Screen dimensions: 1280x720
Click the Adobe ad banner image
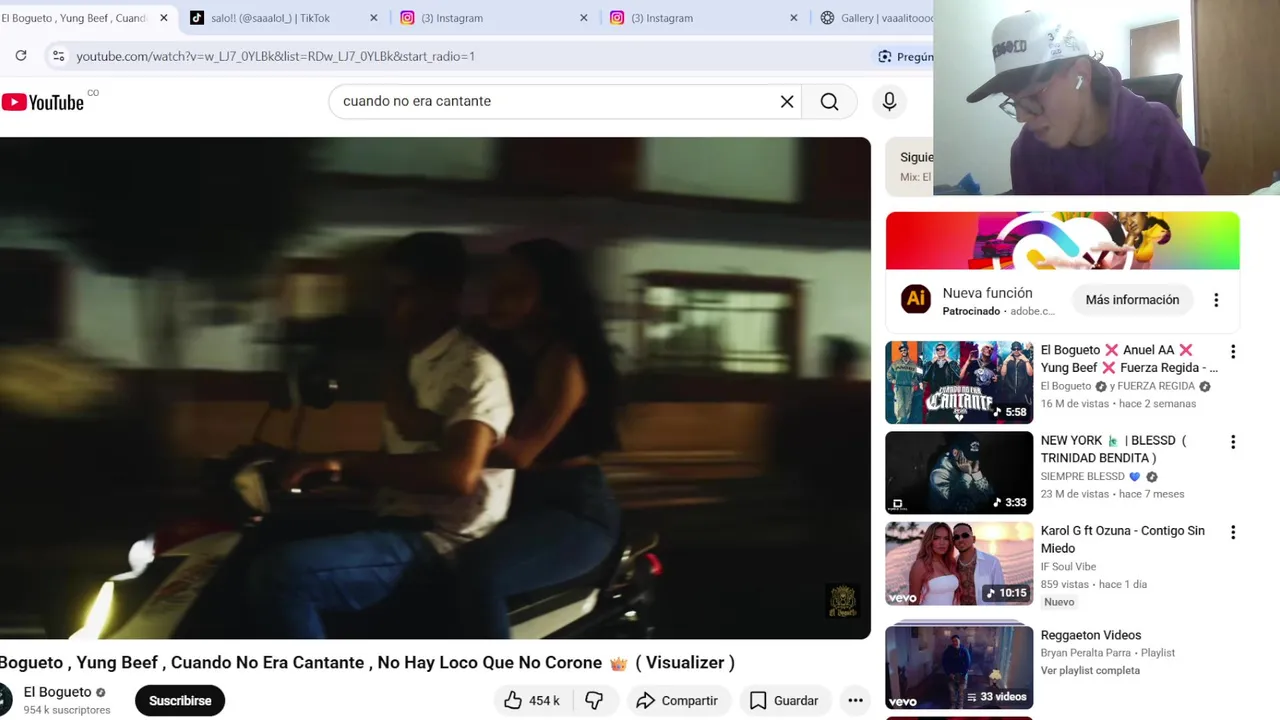[x=1062, y=241]
